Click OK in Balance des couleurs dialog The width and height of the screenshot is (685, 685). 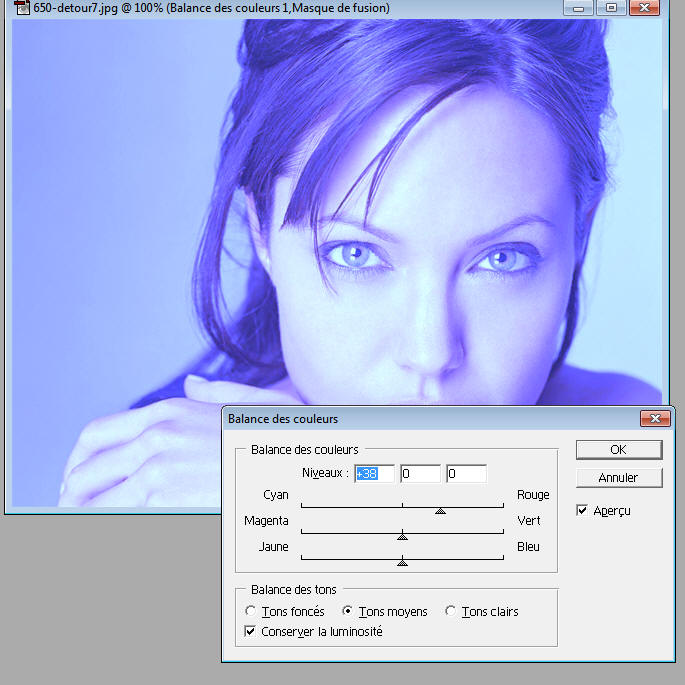coord(619,450)
